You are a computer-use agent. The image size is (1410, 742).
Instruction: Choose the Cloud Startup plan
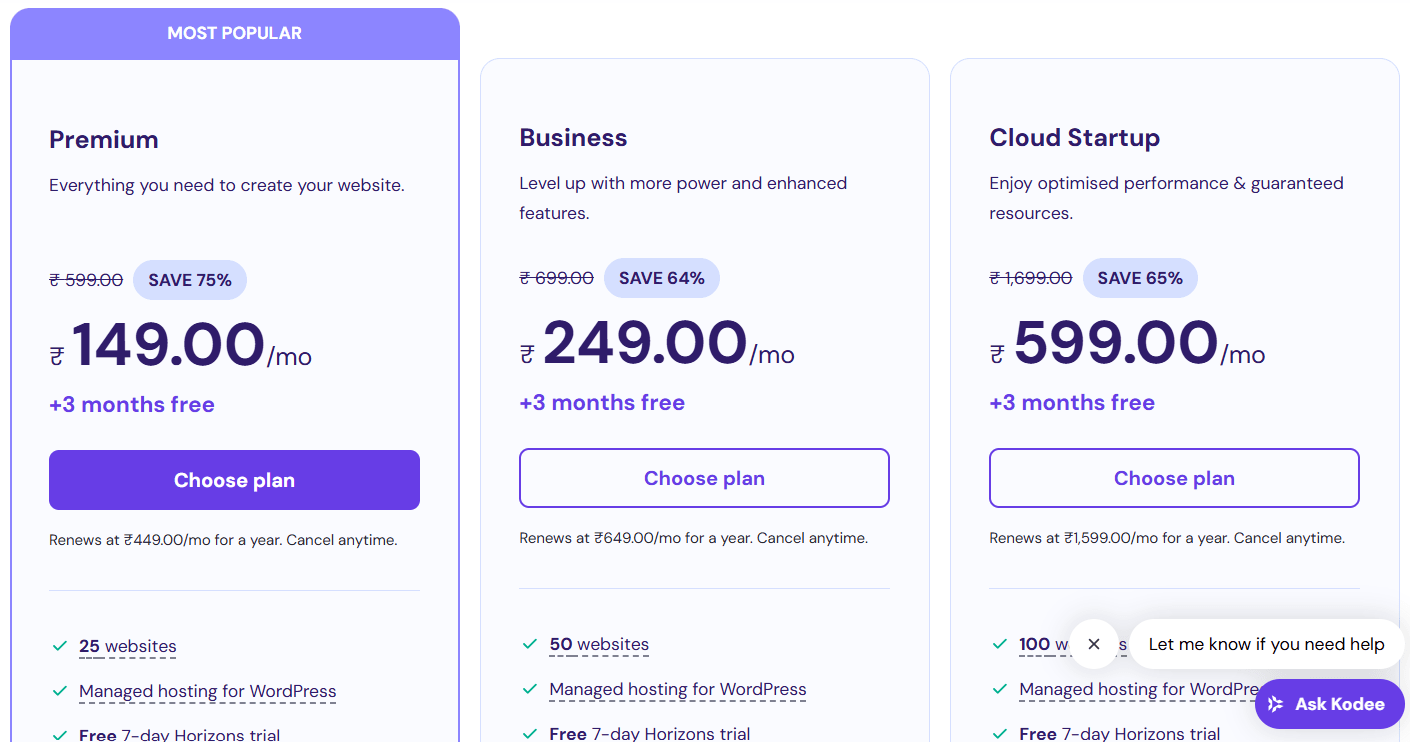click(1174, 478)
